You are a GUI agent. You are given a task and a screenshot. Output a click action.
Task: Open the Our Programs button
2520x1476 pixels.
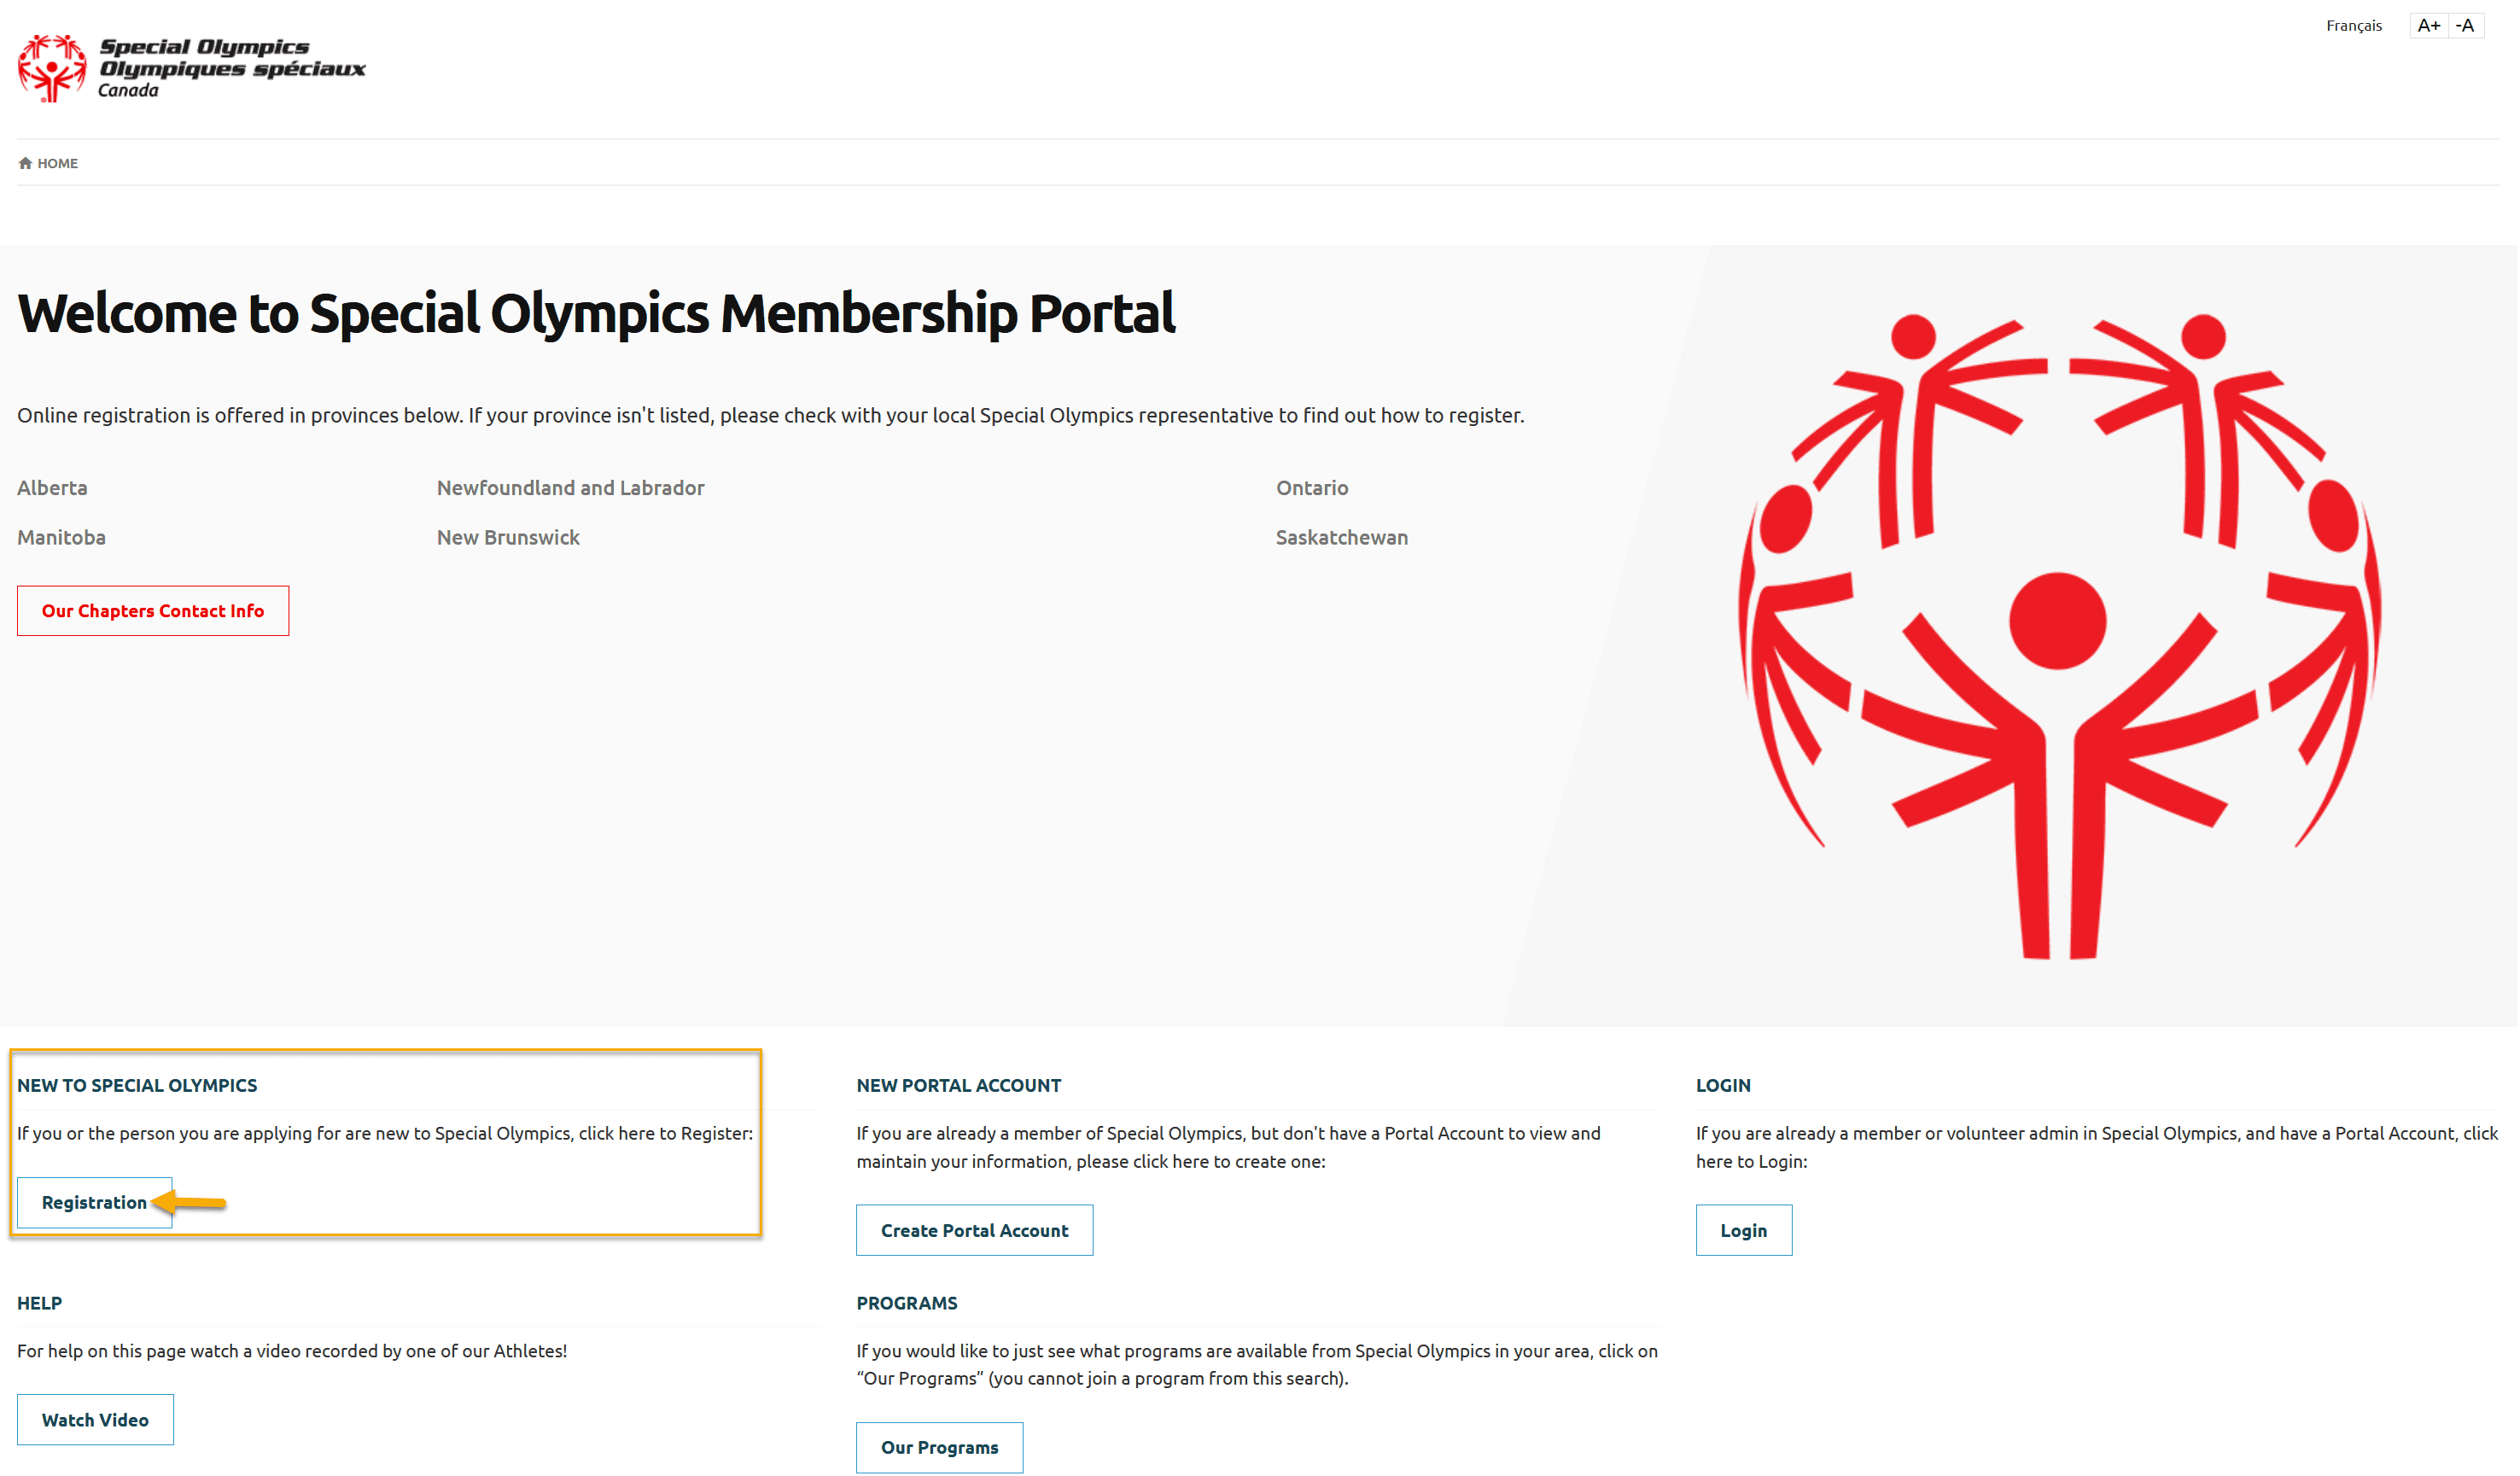939,1446
